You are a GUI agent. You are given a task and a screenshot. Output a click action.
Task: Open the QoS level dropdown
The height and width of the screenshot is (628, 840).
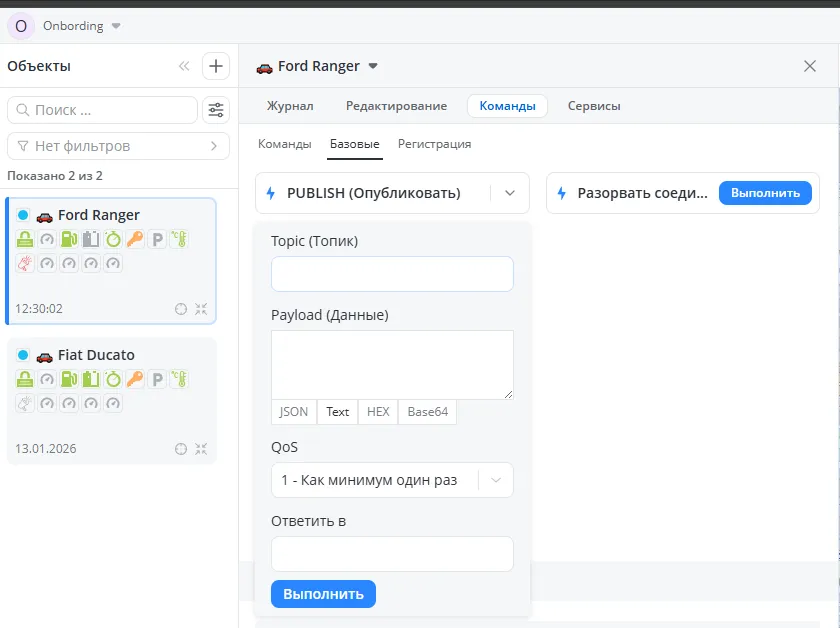pyautogui.click(x=495, y=480)
